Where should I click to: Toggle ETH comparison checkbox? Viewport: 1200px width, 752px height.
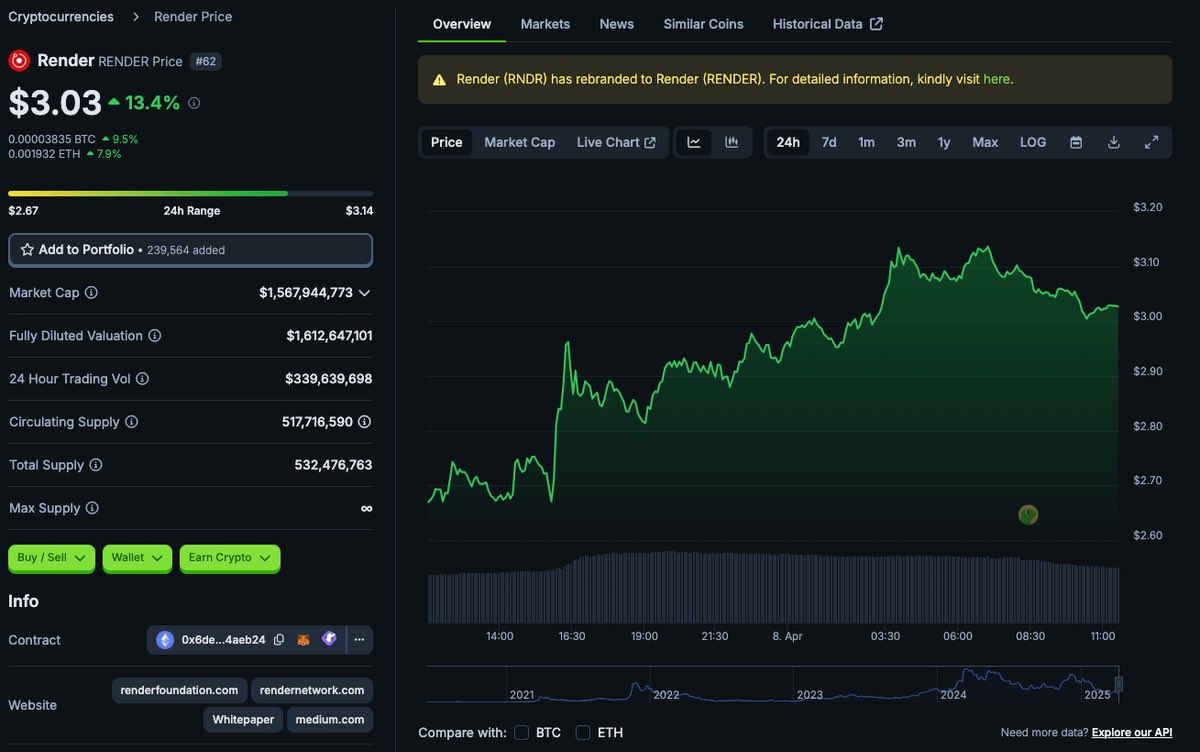click(583, 733)
